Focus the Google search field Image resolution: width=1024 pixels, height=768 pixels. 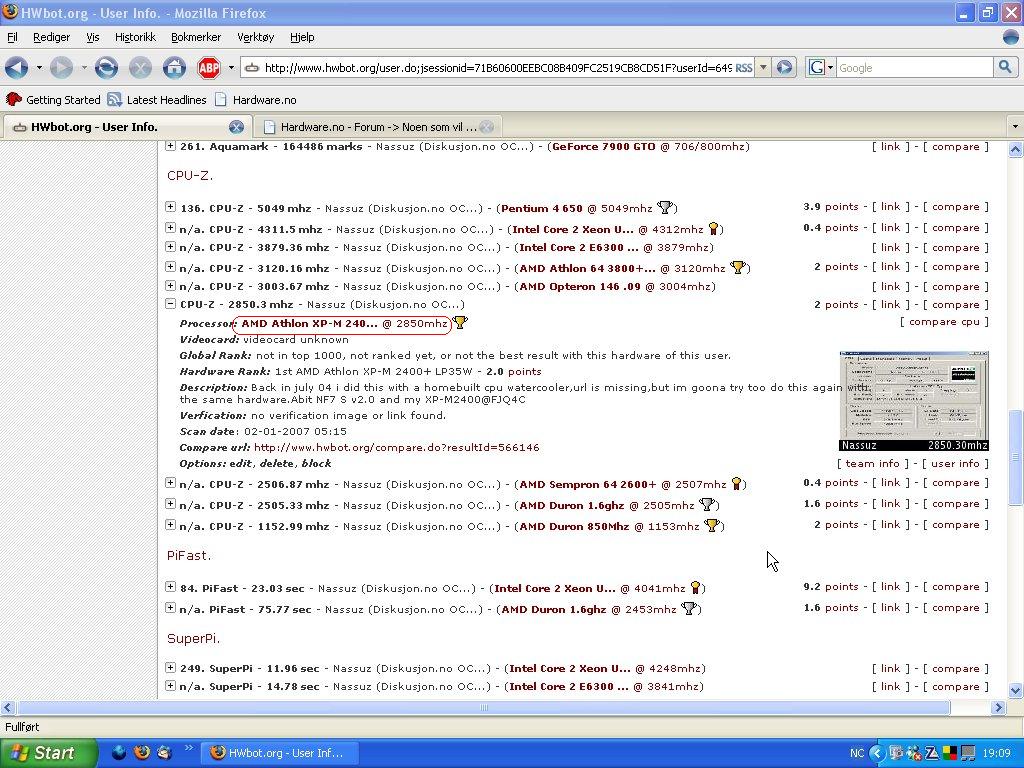tap(914, 68)
